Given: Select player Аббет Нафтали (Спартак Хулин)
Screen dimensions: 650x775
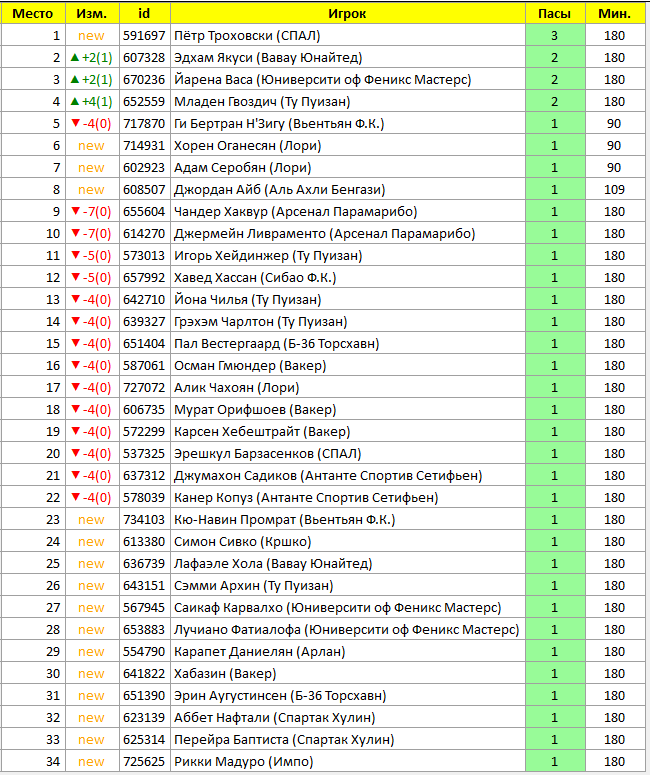Looking at the screenshot, I should pos(274,718).
